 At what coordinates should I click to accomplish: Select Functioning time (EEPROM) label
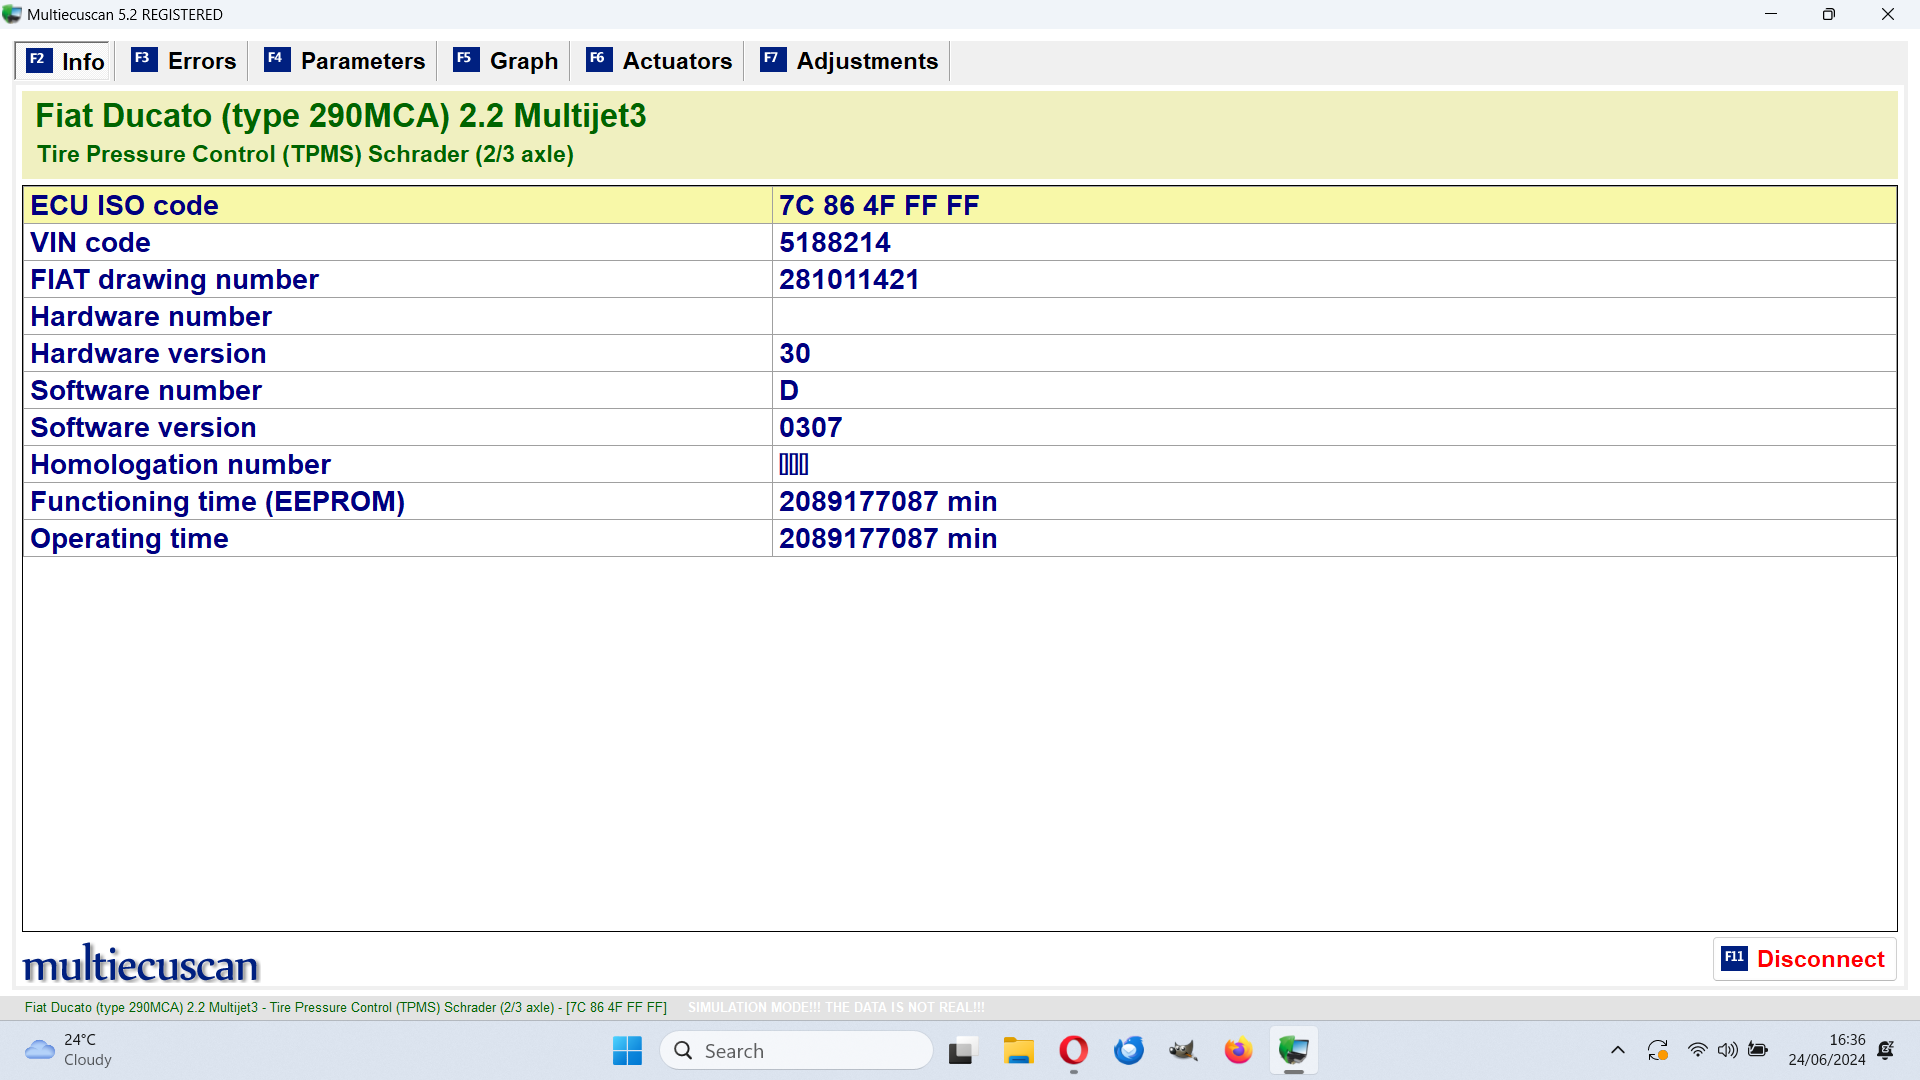click(217, 501)
